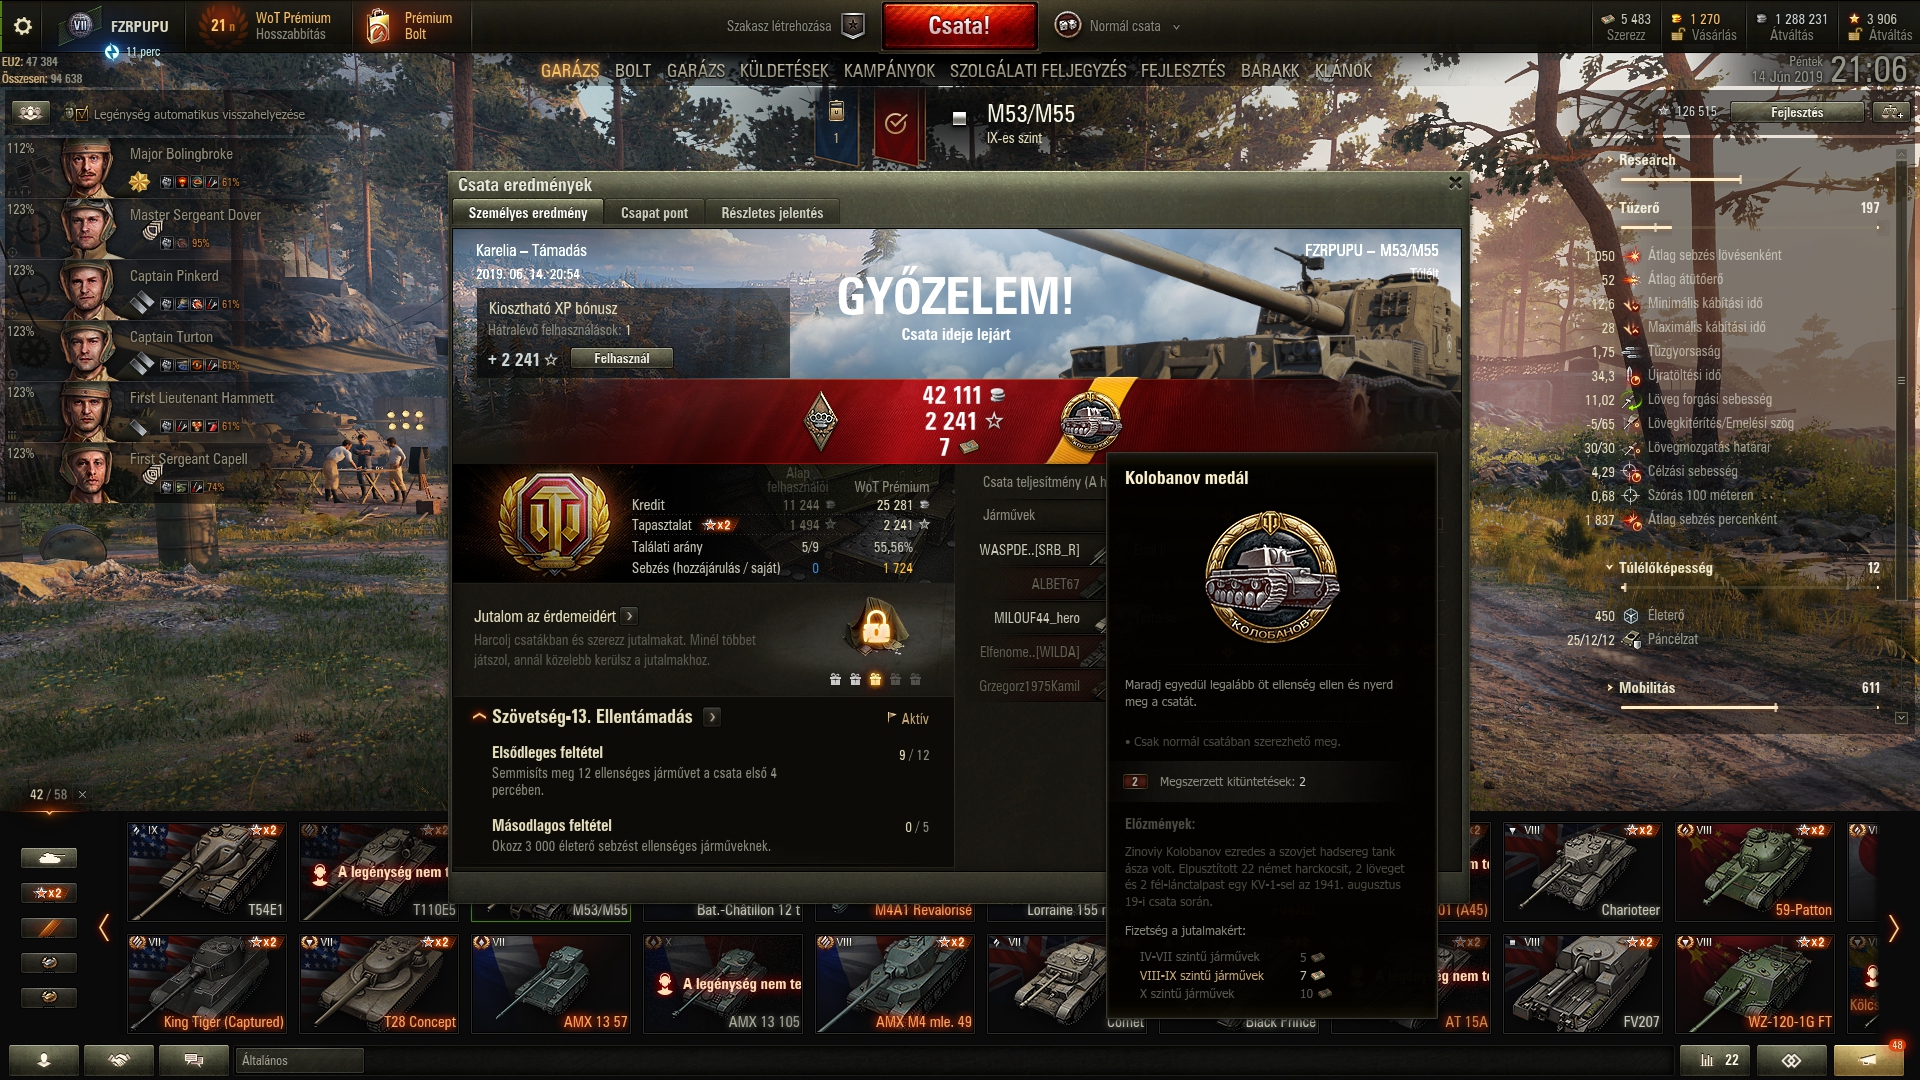This screenshot has height=1080, width=1920.
Task: Toggle automatic crew return checkbox
Action: 82,114
